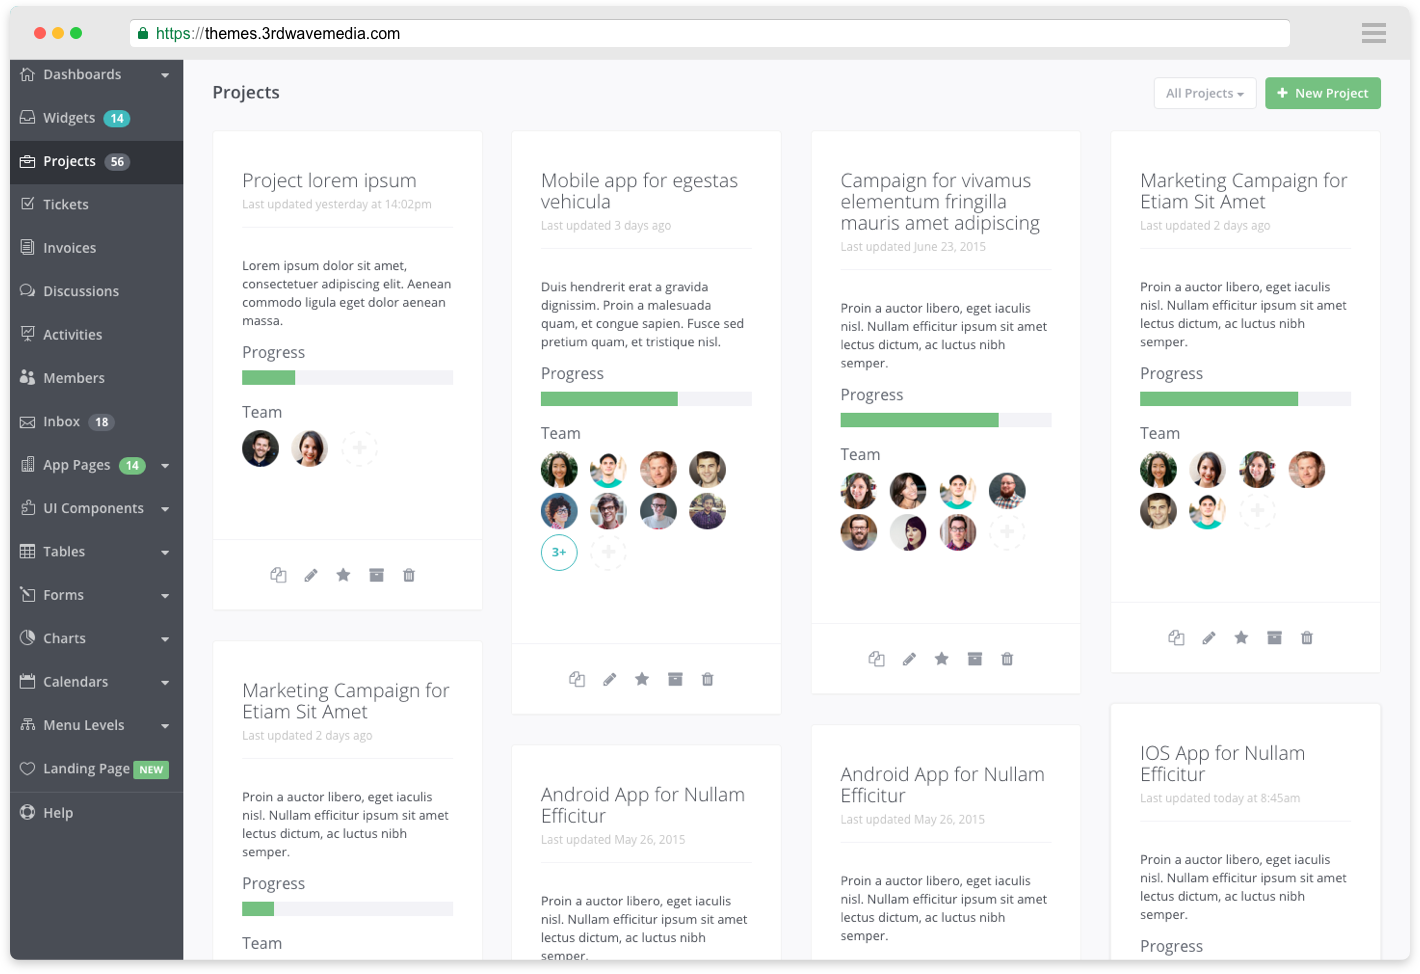Click the browser address bar URL field

pos(710,34)
